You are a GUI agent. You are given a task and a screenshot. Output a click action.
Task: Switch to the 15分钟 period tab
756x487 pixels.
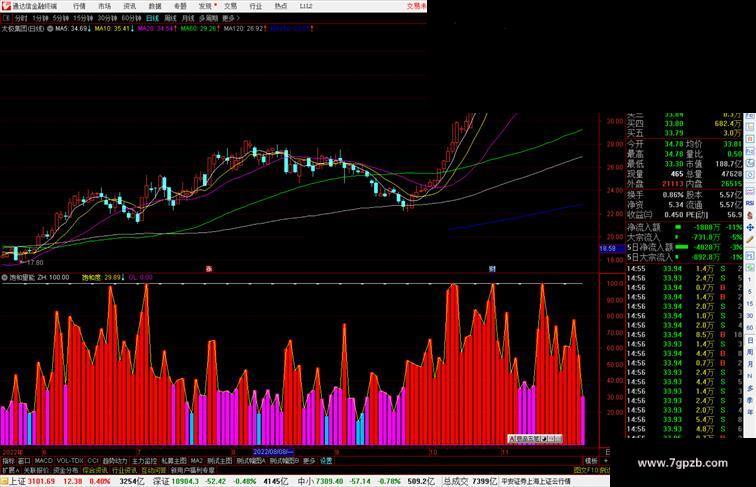tap(83, 18)
